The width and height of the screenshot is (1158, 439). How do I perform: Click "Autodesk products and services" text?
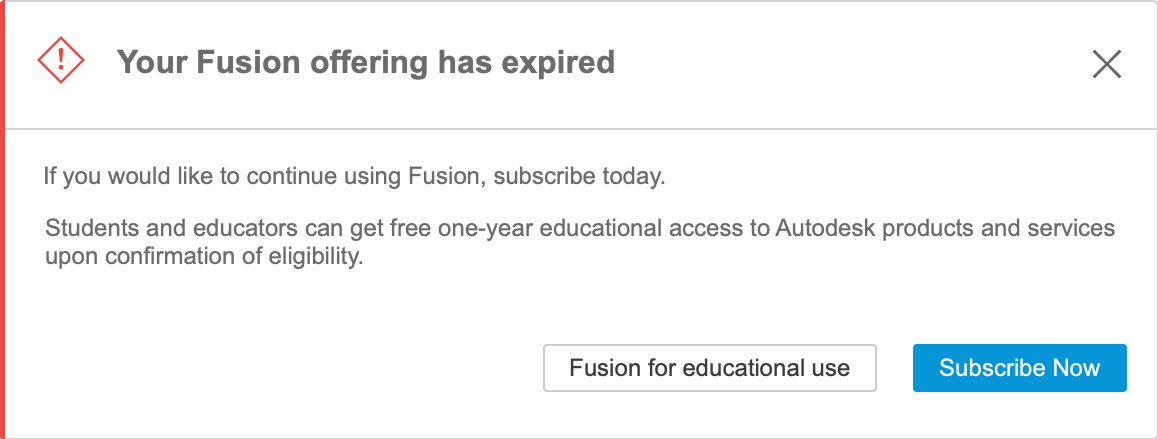pyautogui.click(x=944, y=228)
